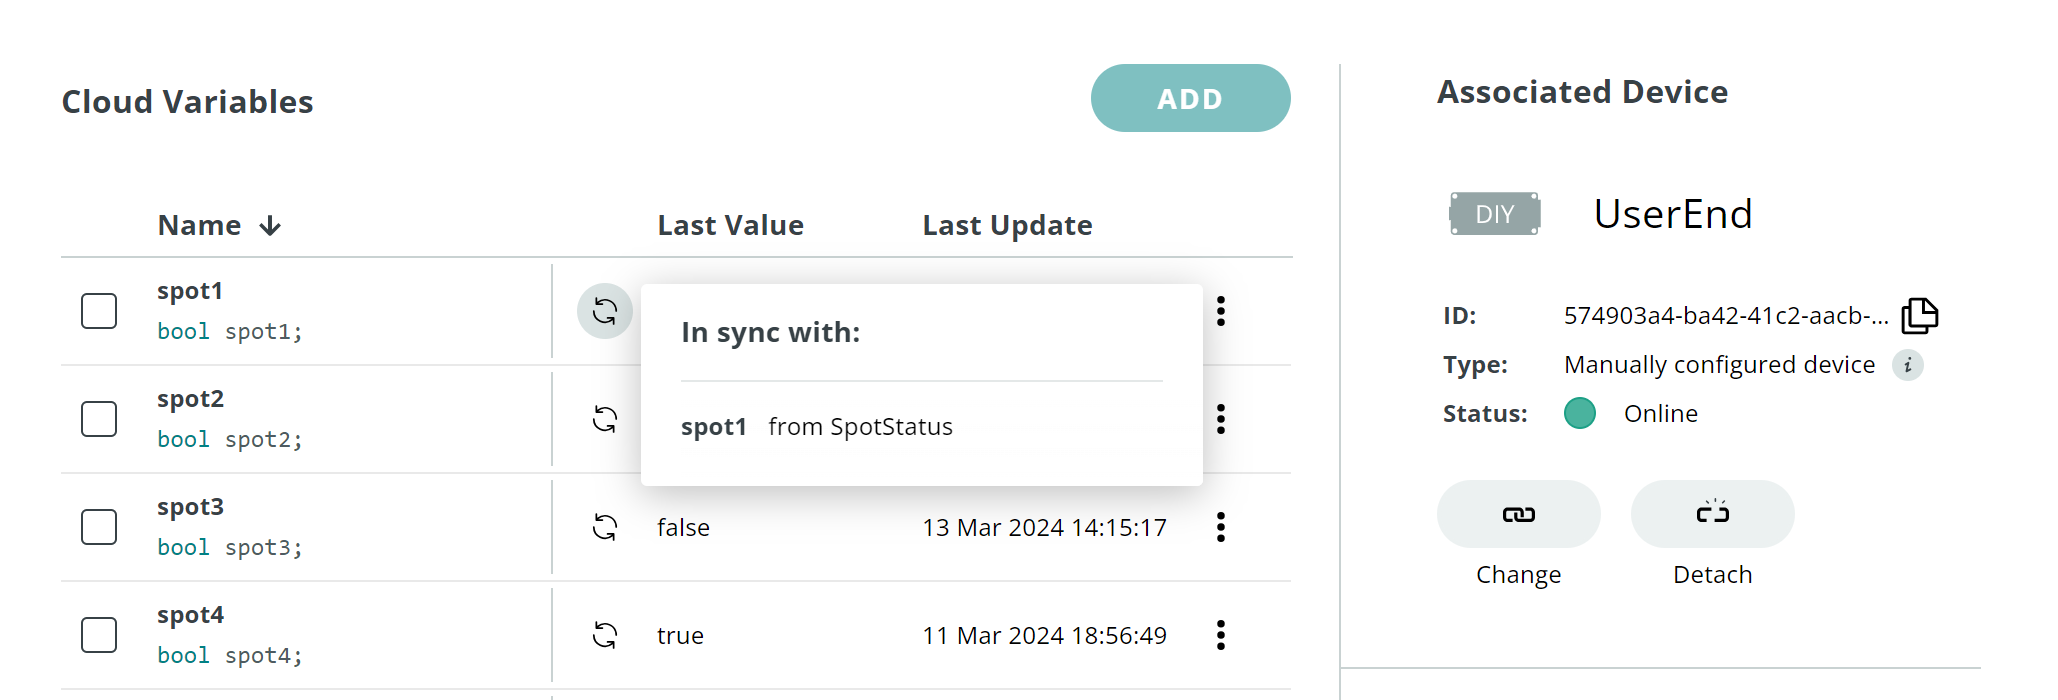Click the Change device link icon
2058x700 pixels.
point(1518,514)
